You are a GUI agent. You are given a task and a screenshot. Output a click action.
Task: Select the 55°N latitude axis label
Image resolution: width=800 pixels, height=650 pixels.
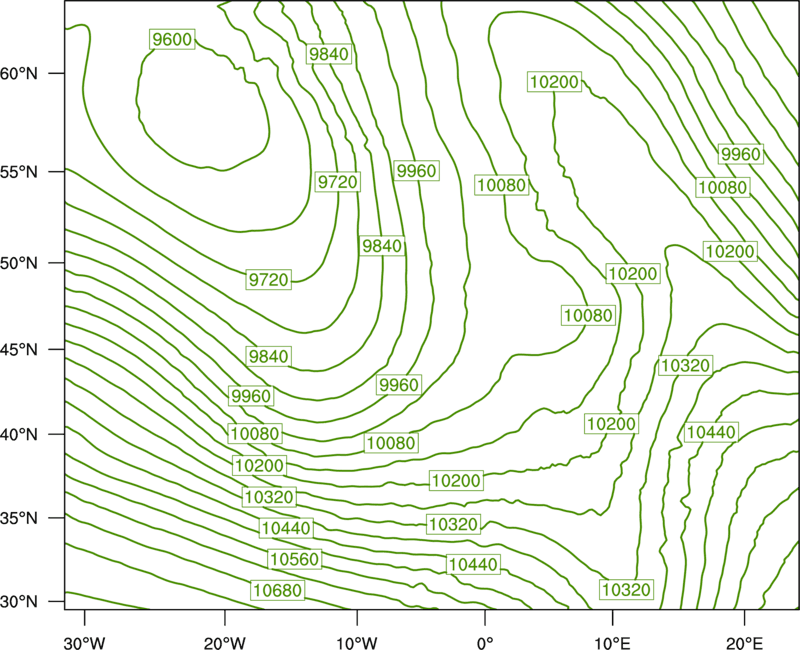pos(19,172)
